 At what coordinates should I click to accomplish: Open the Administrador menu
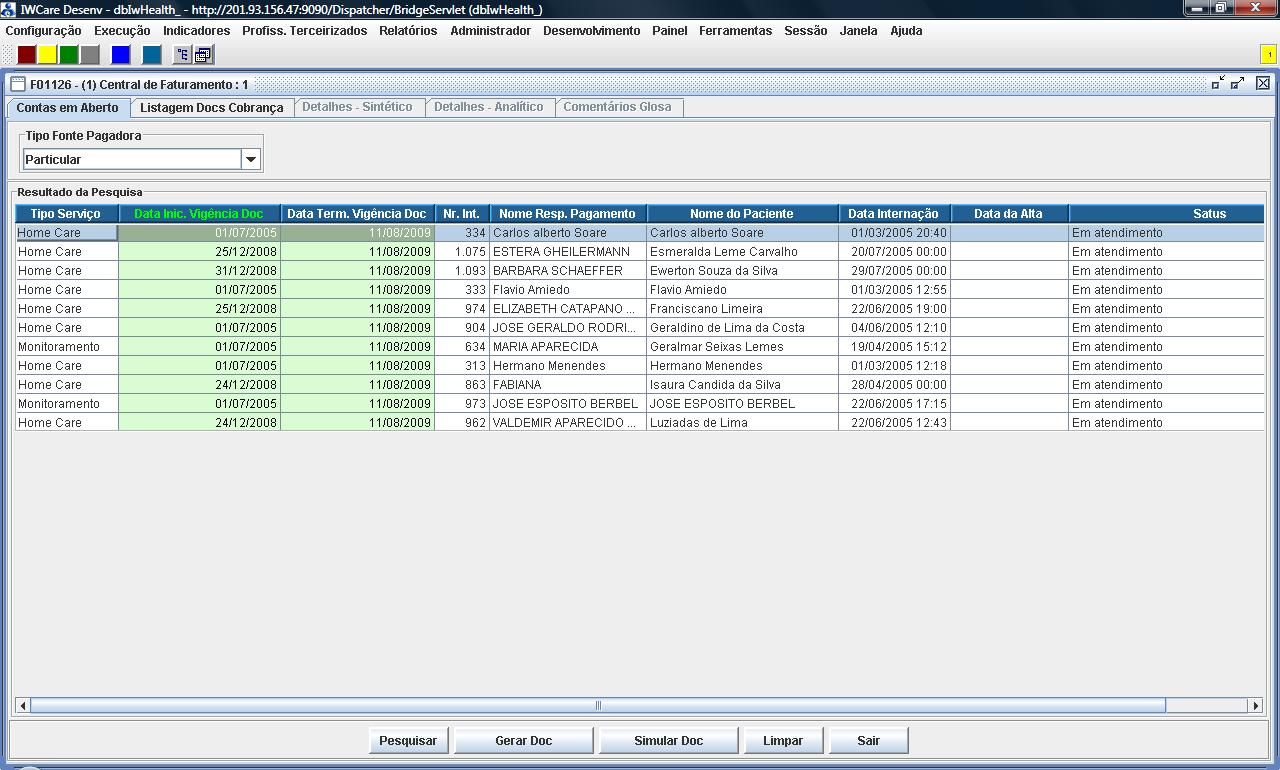tap(491, 31)
